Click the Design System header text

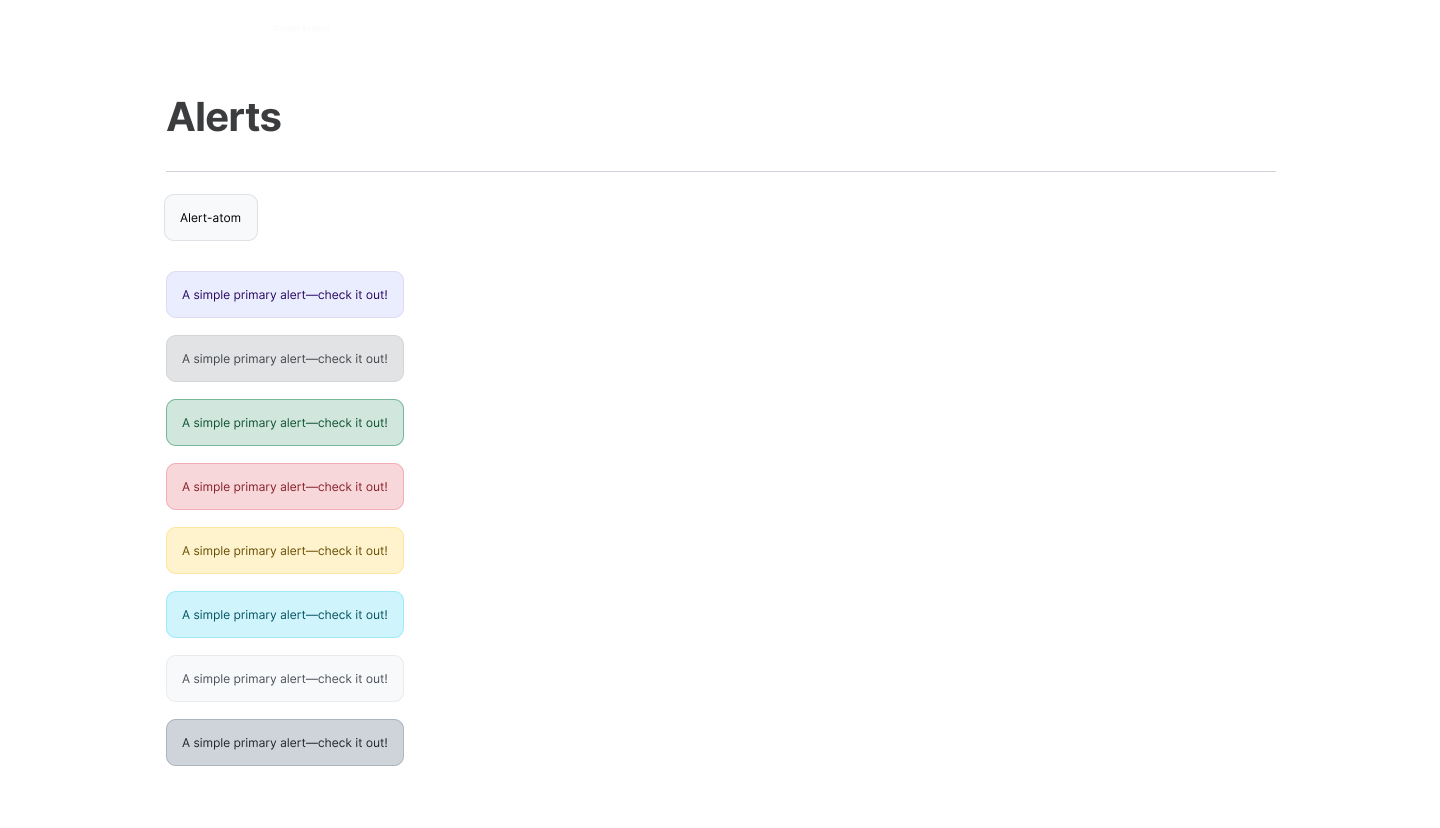click(x=301, y=28)
